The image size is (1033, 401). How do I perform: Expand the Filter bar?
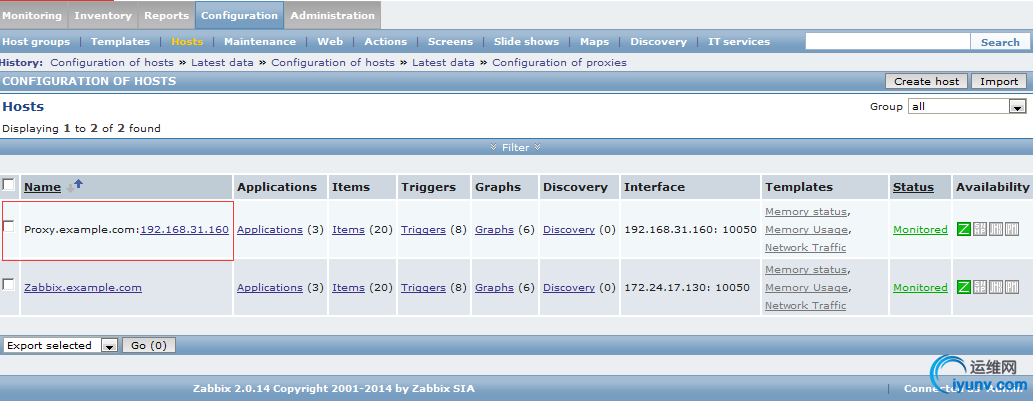tap(516, 147)
